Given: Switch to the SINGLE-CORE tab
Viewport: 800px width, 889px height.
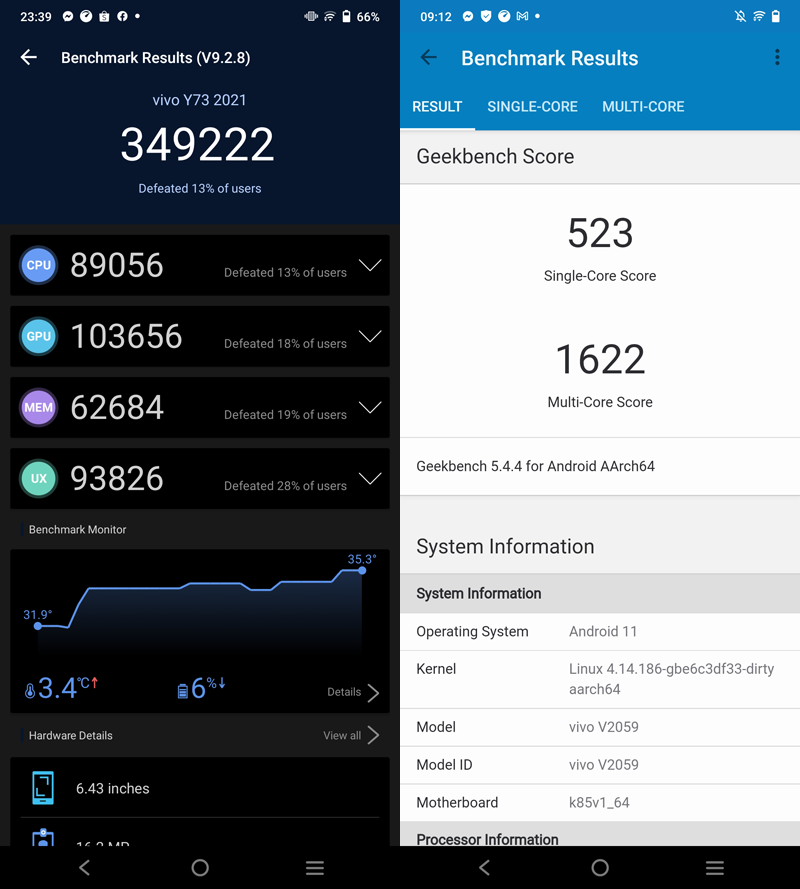Looking at the screenshot, I should [x=532, y=107].
